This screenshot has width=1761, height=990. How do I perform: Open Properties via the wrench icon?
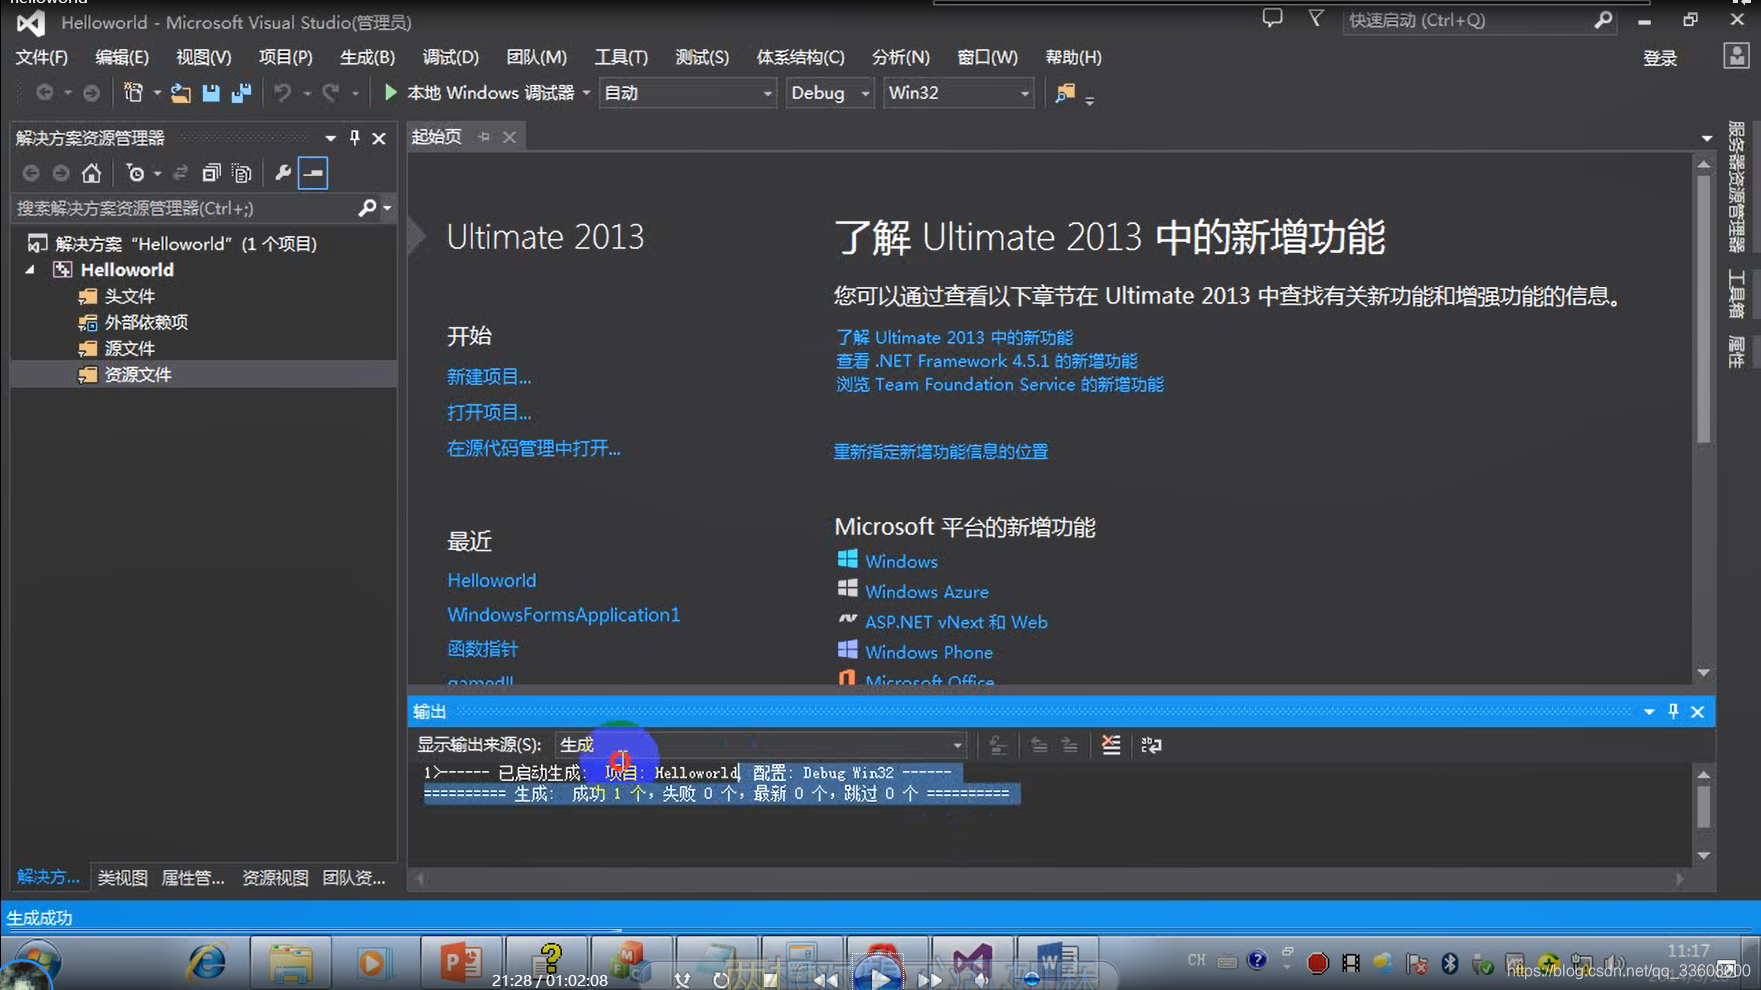pos(283,173)
